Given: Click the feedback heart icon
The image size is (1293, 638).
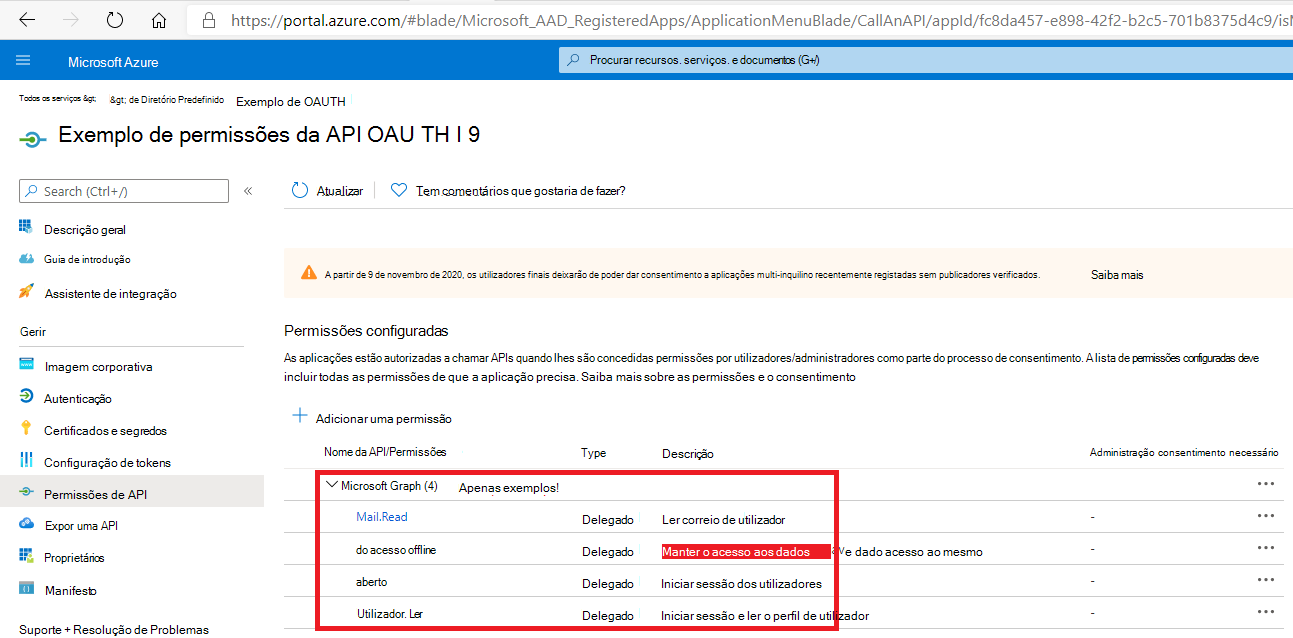Looking at the screenshot, I should tap(398, 190).
